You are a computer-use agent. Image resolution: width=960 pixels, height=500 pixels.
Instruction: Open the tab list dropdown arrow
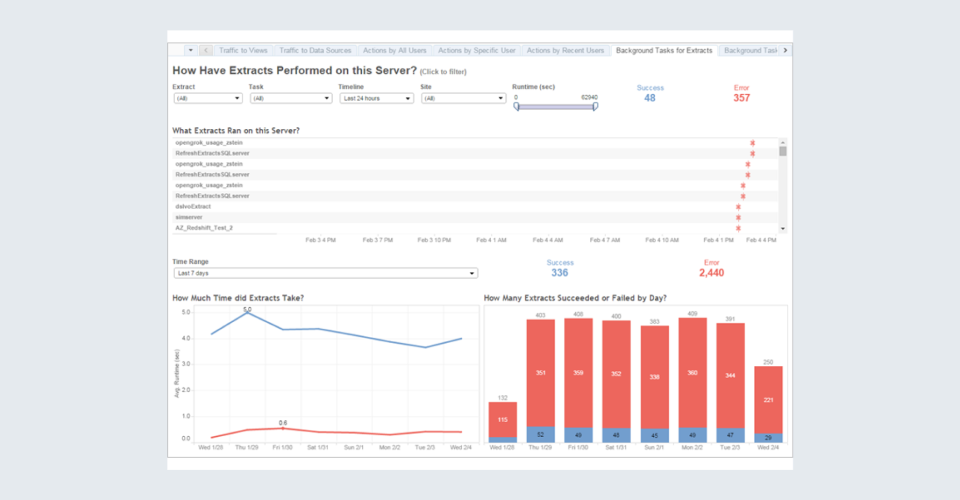(191, 50)
